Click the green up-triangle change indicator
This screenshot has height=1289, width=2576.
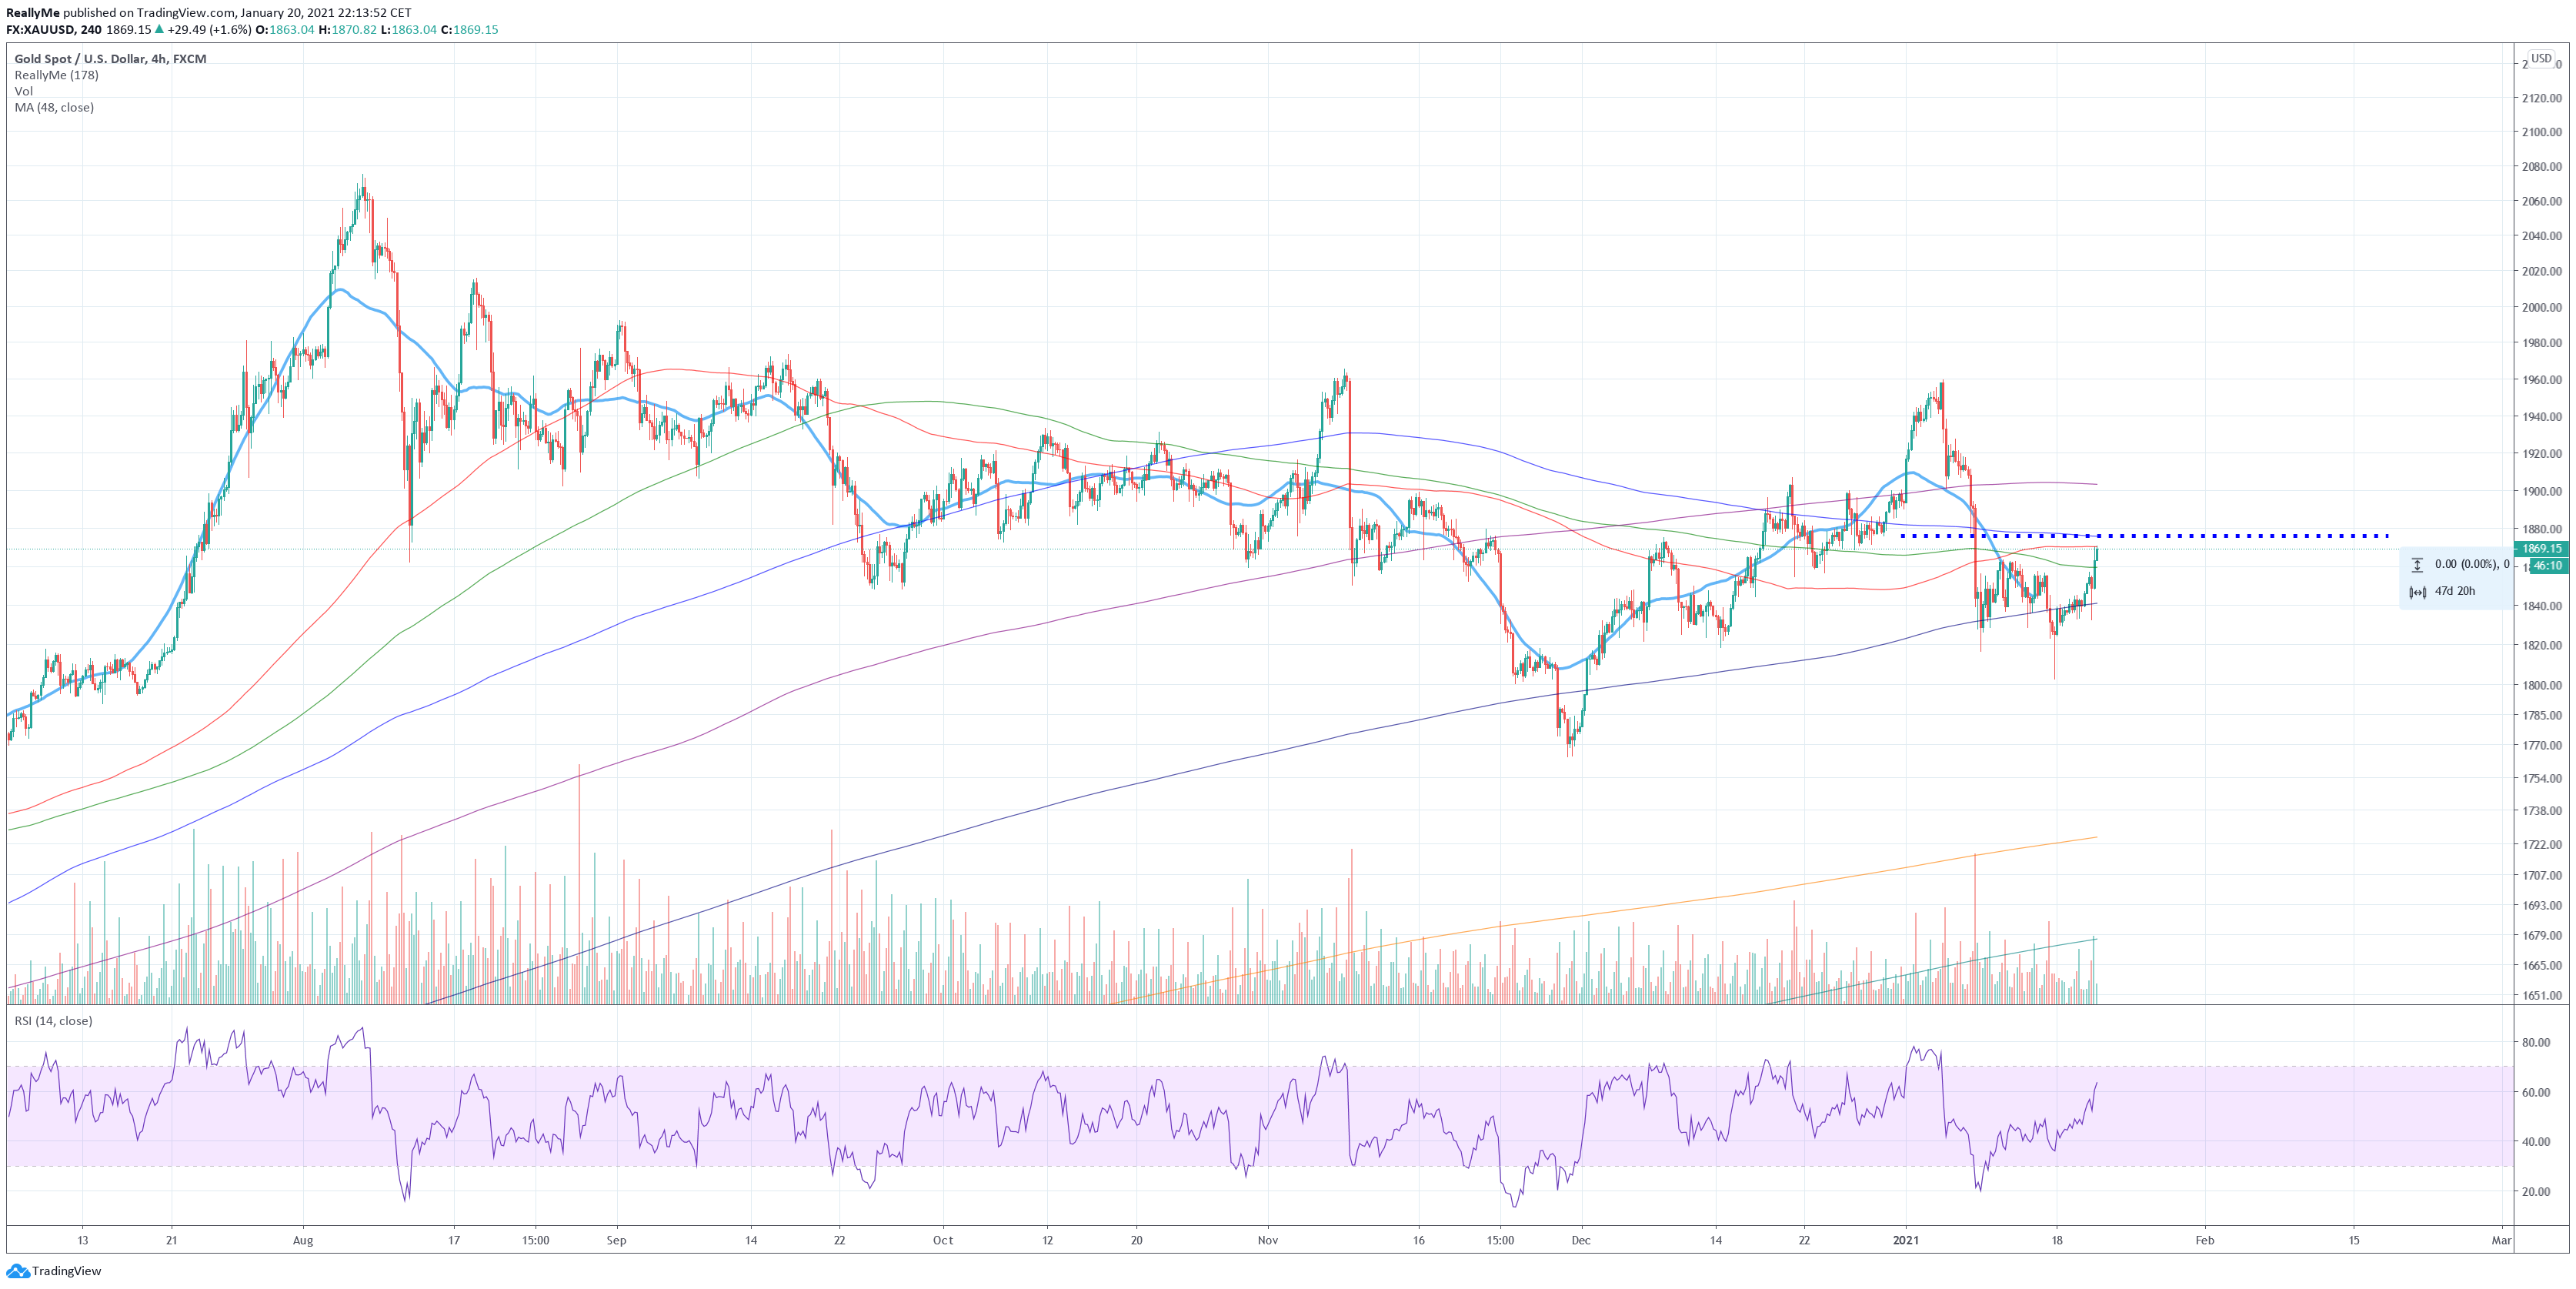(x=159, y=29)
